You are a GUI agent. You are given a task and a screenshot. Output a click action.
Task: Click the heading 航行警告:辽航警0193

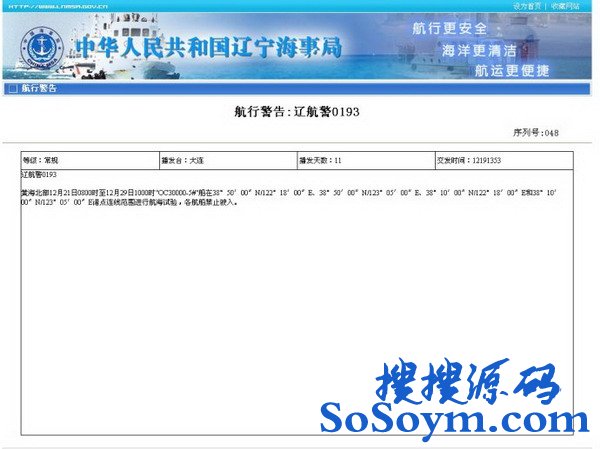296,112
